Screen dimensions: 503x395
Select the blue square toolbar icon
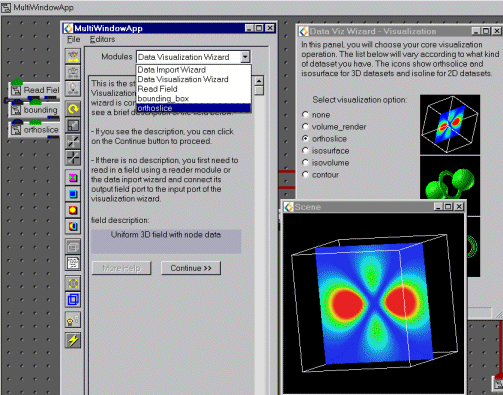73,194
